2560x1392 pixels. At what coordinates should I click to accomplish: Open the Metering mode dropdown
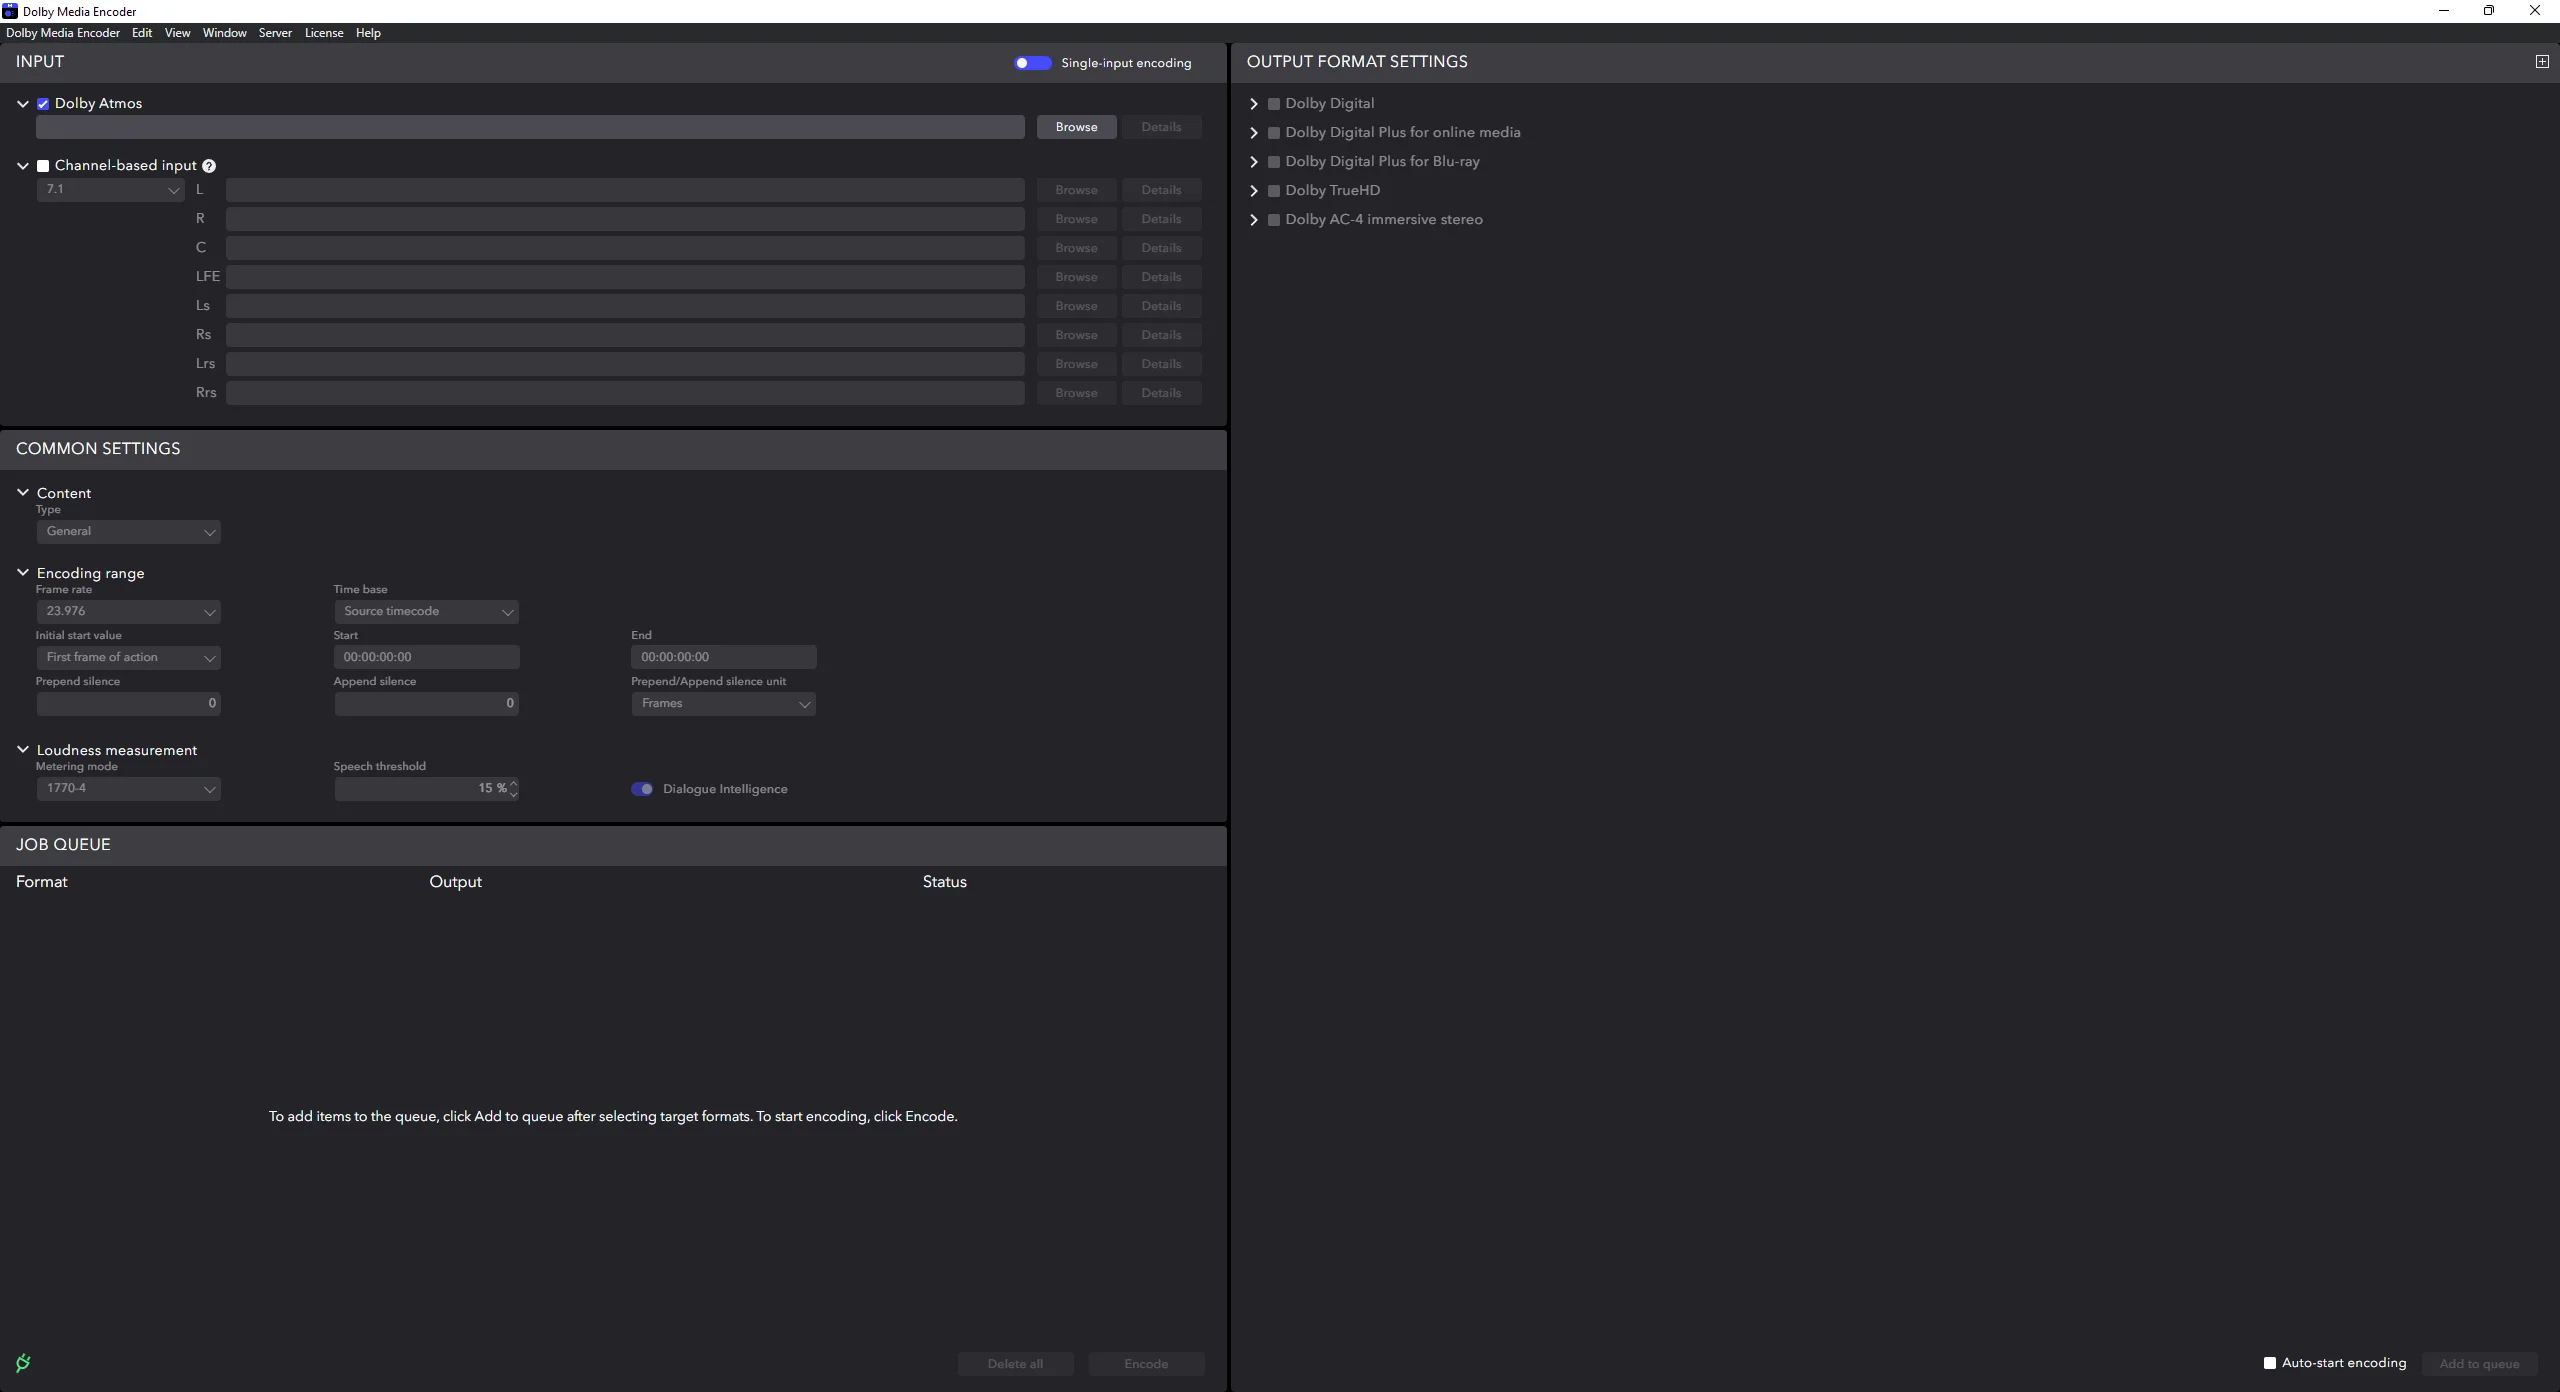tap(128, 788)
